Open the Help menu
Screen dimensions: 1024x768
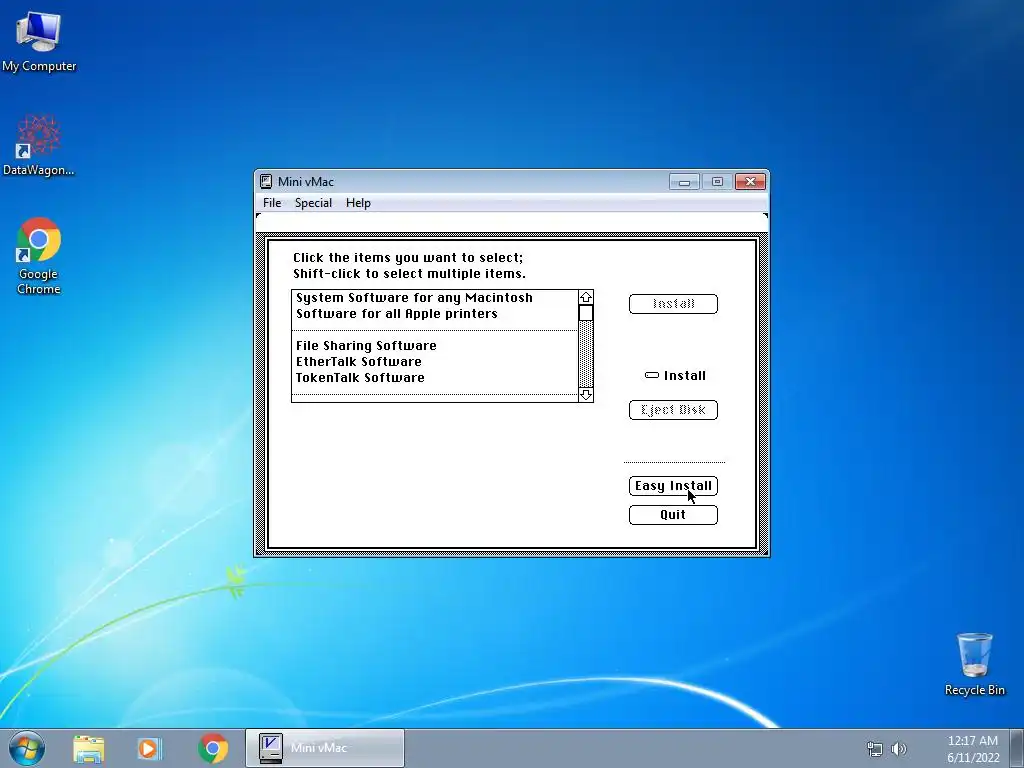(x=358, y=203)
